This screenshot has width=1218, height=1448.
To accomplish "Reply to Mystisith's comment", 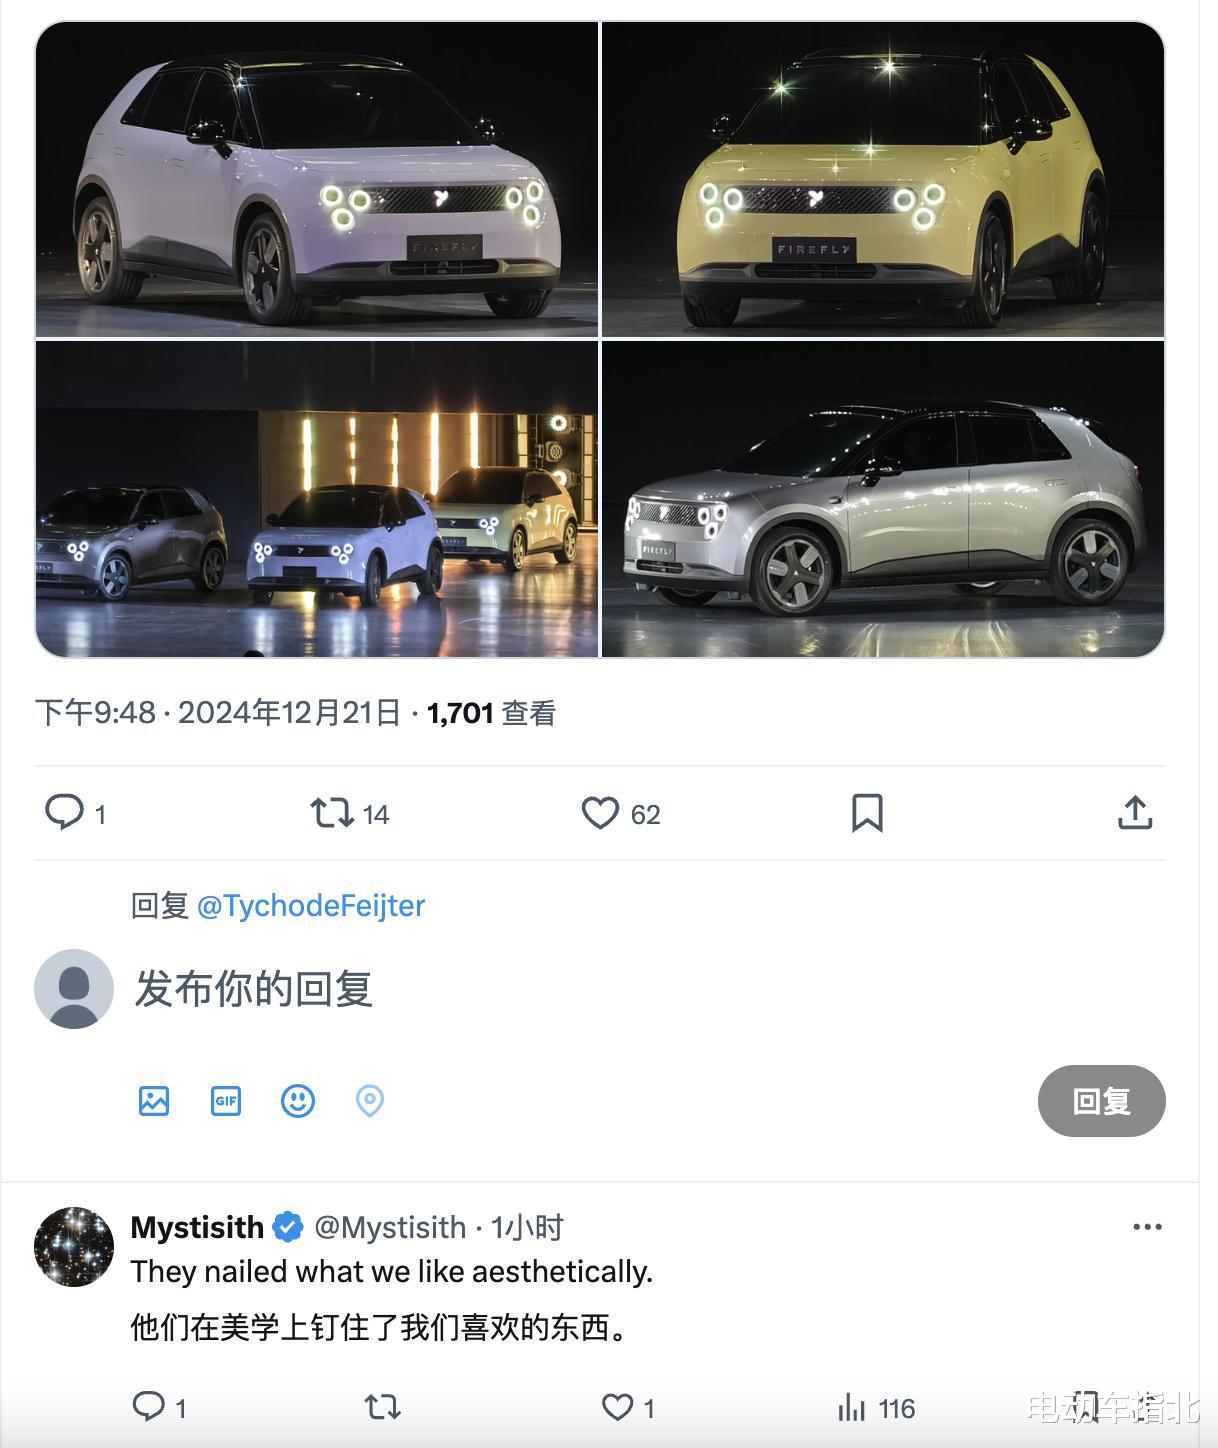I will 148,1407.
